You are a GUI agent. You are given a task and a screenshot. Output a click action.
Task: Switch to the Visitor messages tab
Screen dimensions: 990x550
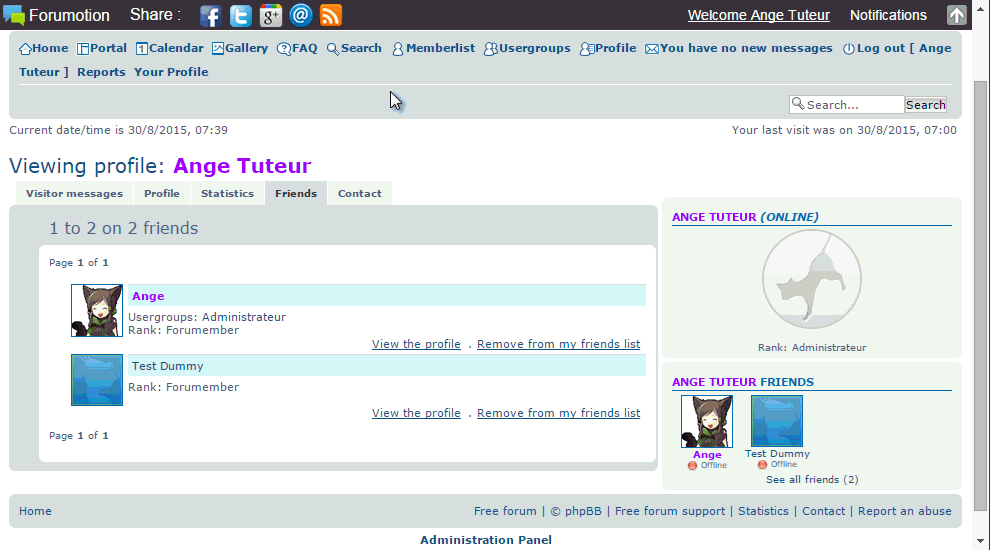[75, 193]
